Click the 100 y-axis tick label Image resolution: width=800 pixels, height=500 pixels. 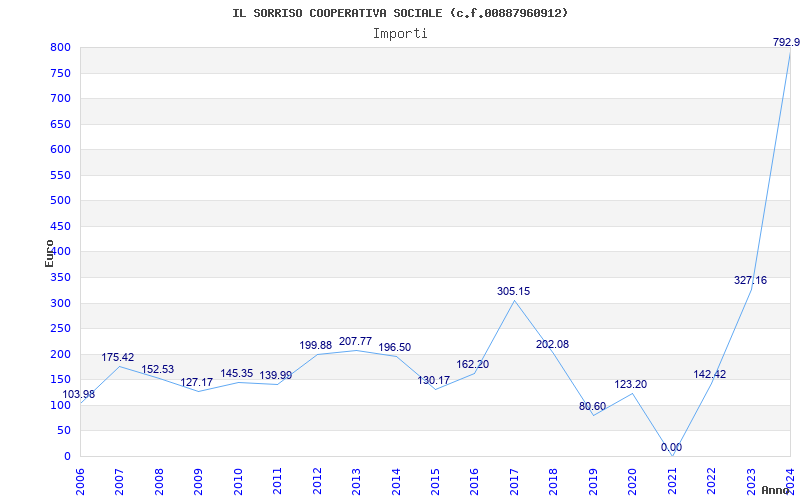60,406
